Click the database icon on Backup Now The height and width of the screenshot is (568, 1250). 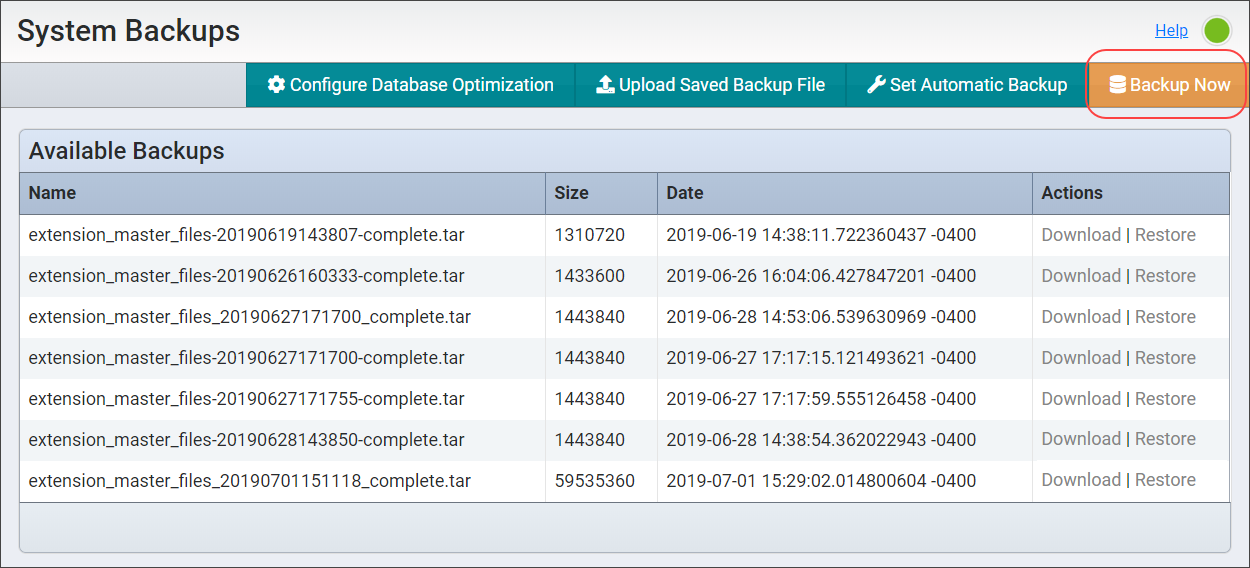pos(1117,85)
